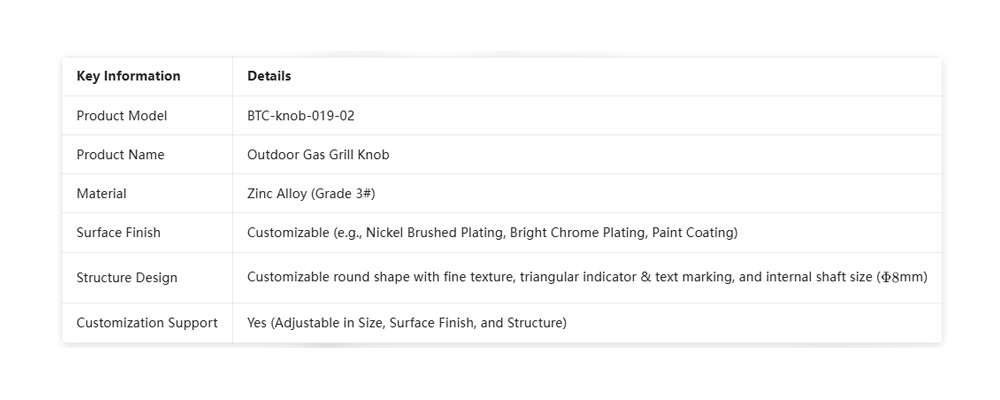This screenshot has height=400, width=1000.
Task: Click the 'triangular indicator' phrase
Action: point(580,277)
